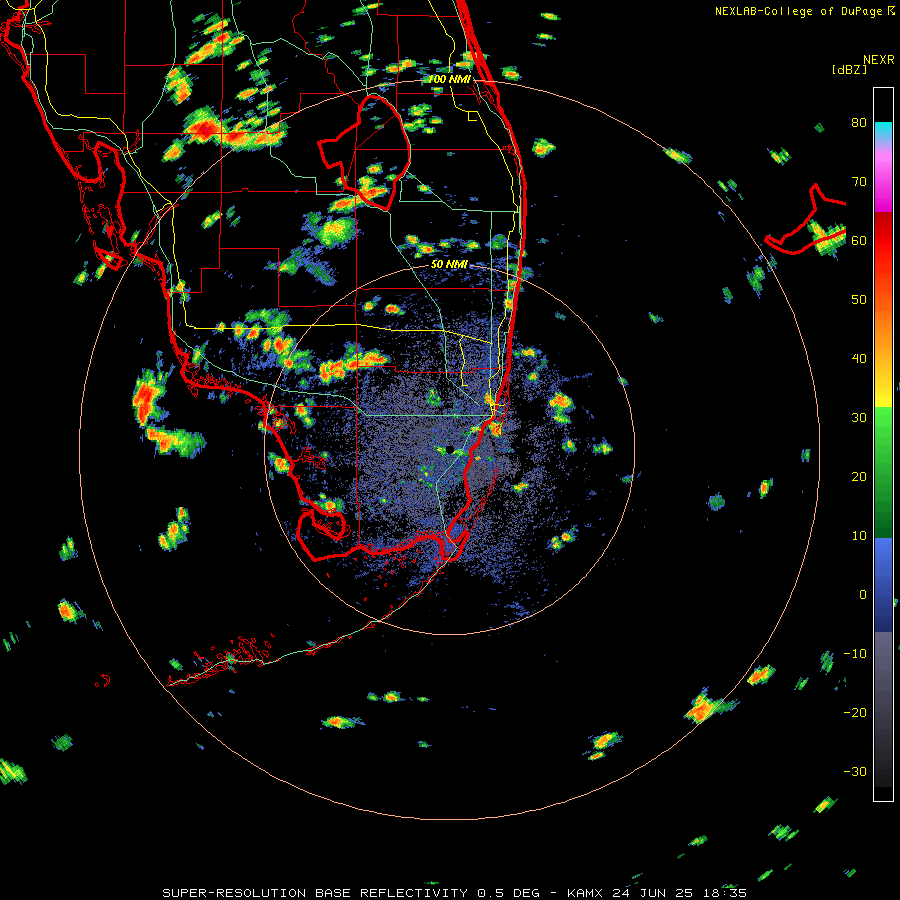Click the 24 JUN 25 date in caption
Image resolution: width=900 pixels, height=900 pixels.
[x=654, y=893]
